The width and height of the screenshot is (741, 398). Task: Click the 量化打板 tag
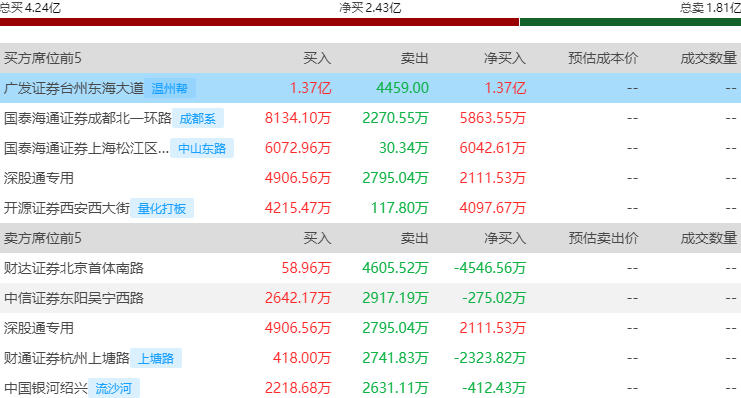[162, 208]
